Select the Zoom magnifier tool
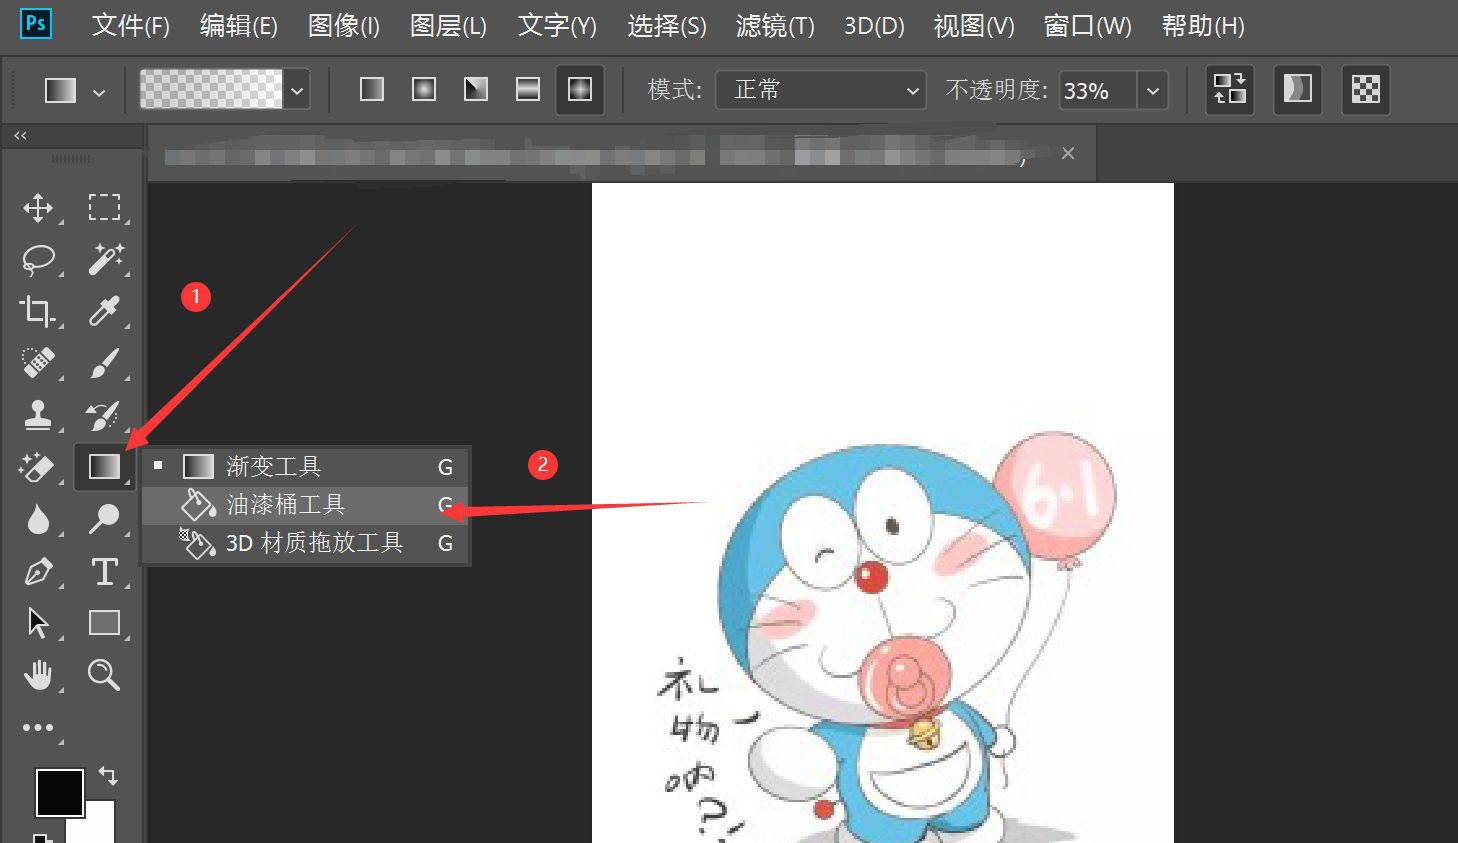1458x843 pixels. 104,675
